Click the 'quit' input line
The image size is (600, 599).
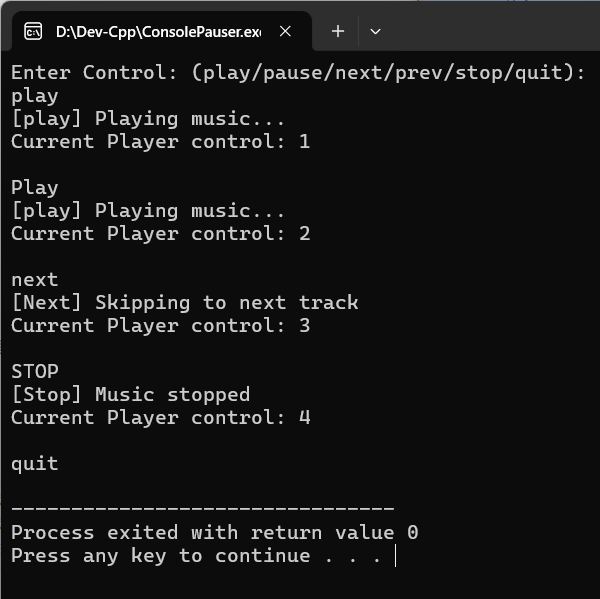(x=35, y=464)
